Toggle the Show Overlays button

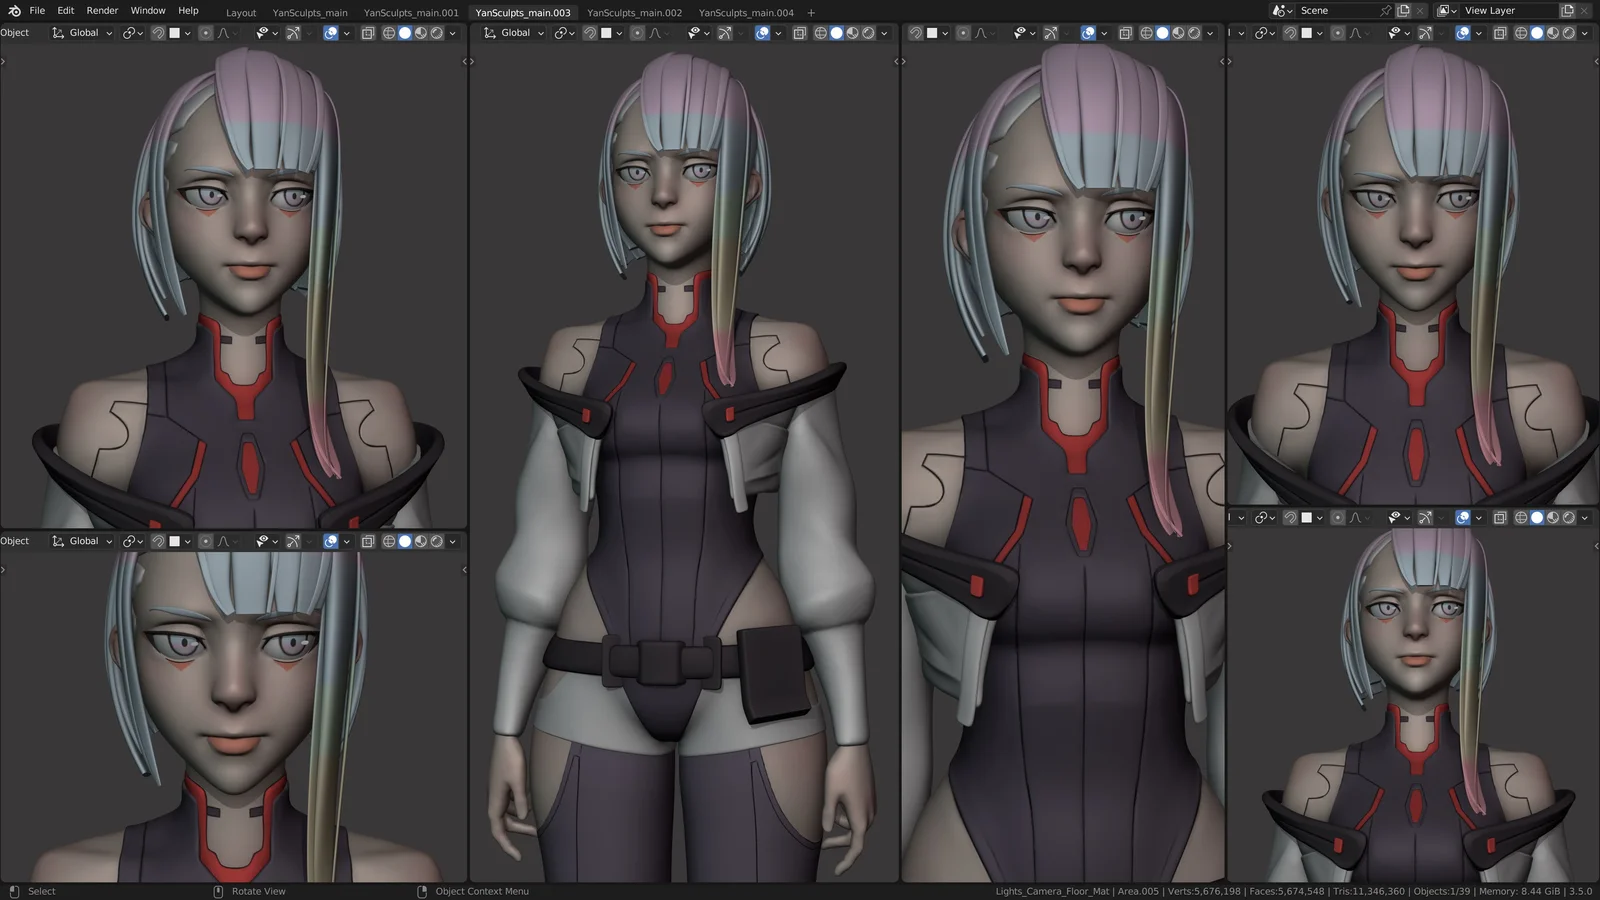[x=329, y=32]
